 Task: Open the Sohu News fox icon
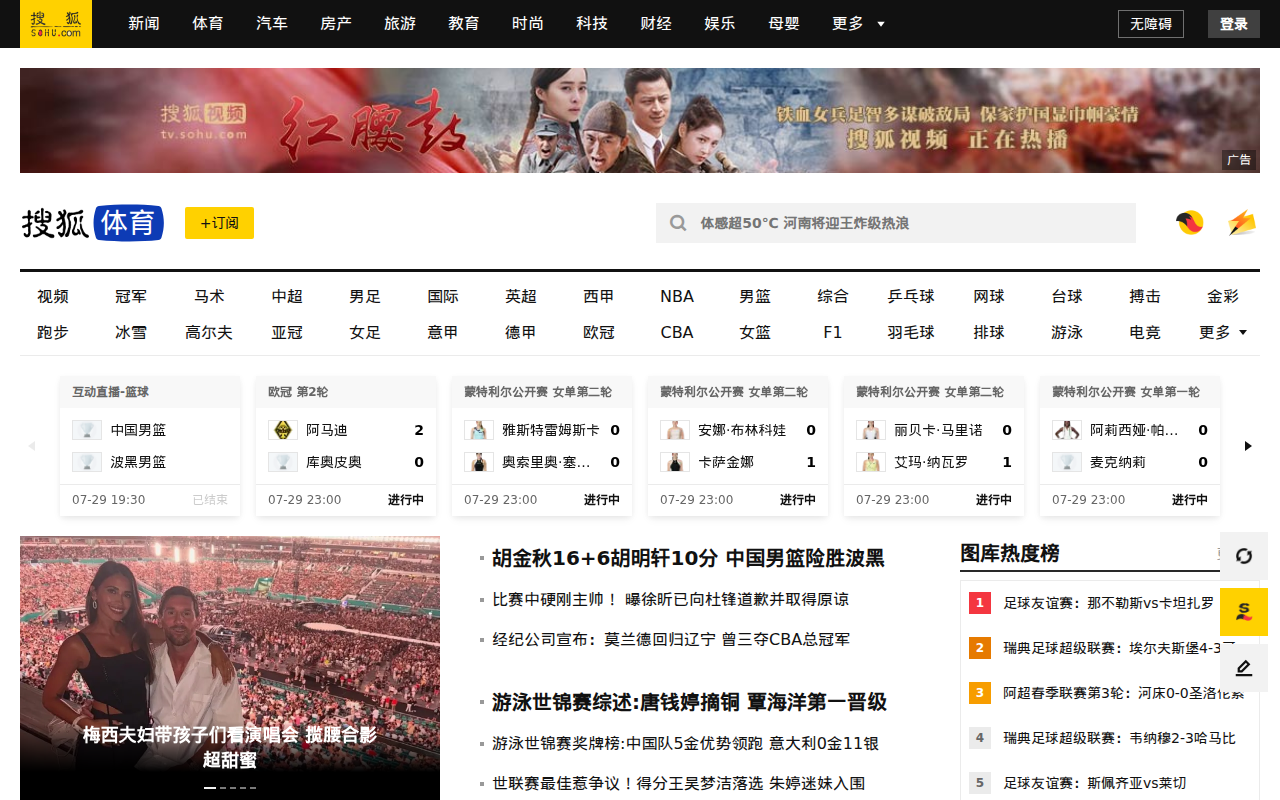1190,223
